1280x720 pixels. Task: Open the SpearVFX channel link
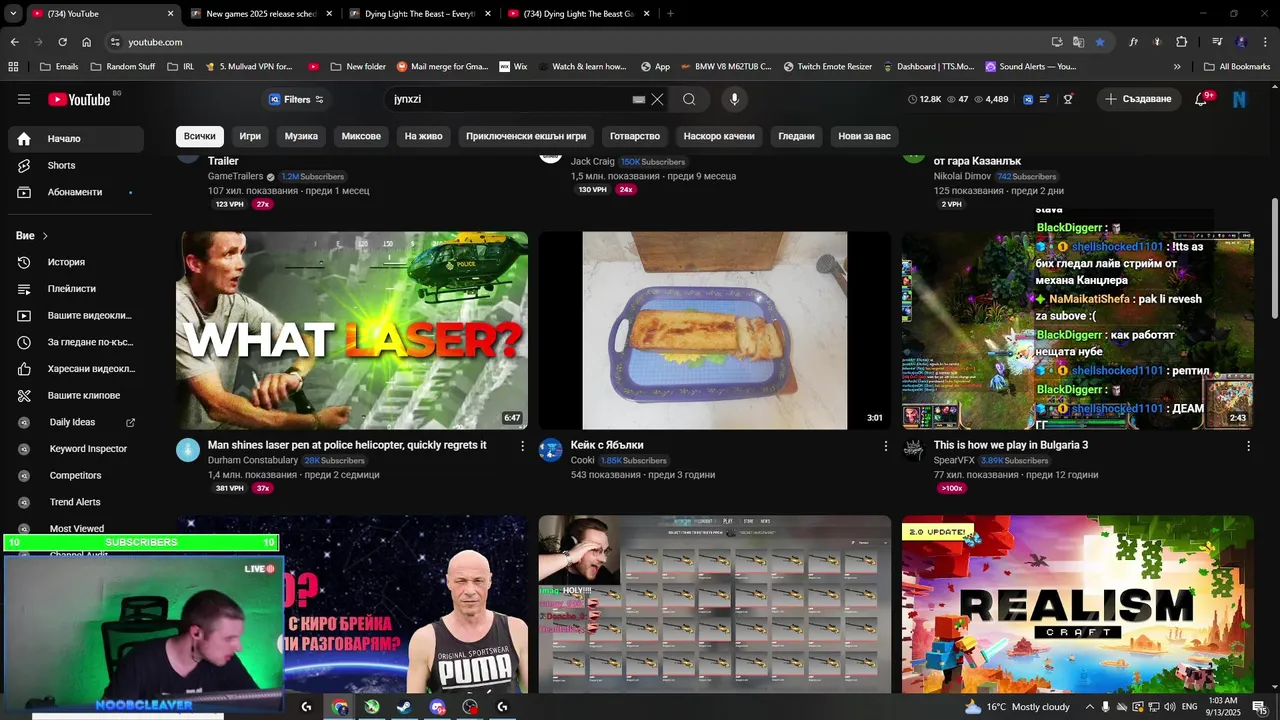pos(954,460)
